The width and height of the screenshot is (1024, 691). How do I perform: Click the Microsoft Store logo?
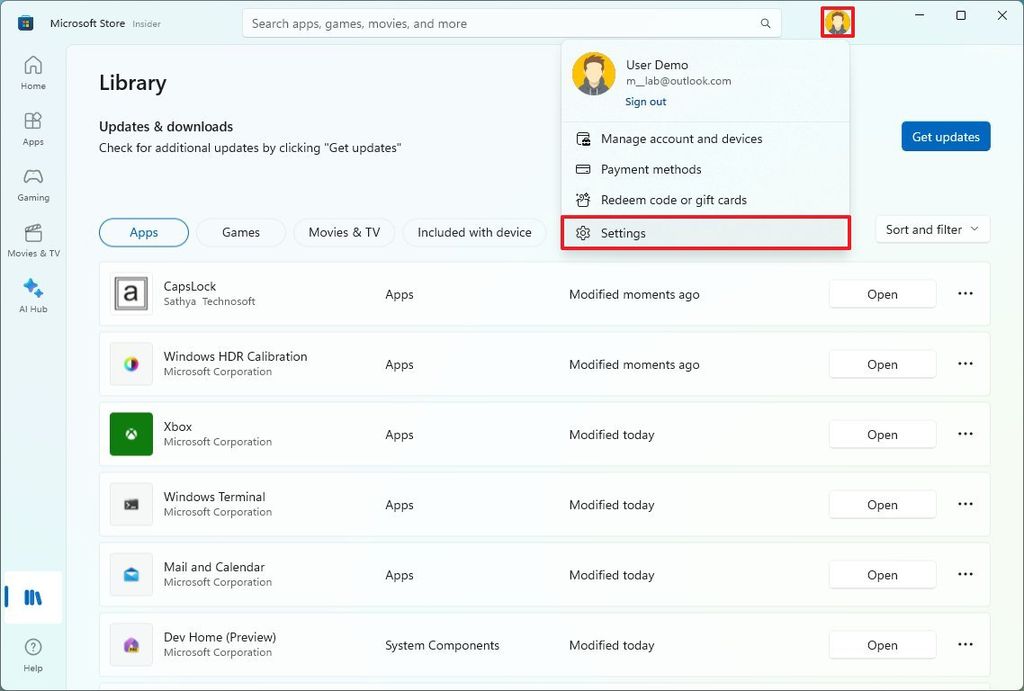coord(24,22)
